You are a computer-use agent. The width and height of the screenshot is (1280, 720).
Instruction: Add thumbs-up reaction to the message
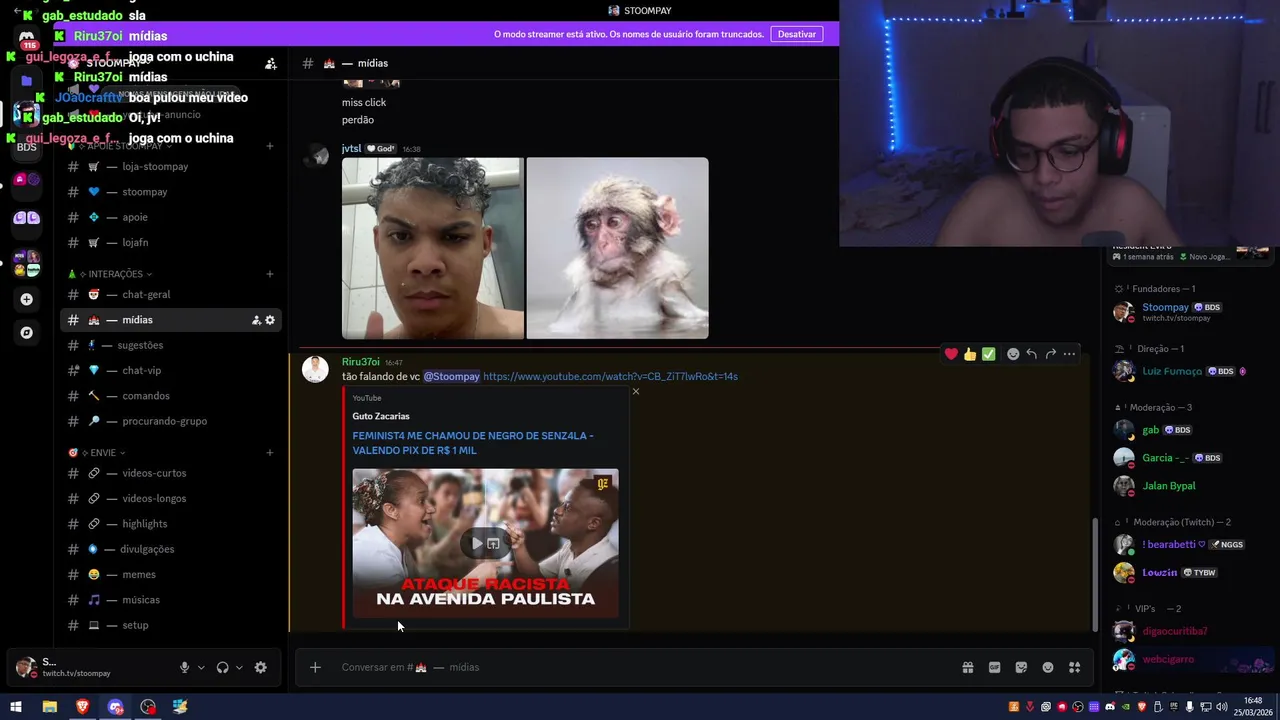[x=970, y=354]
